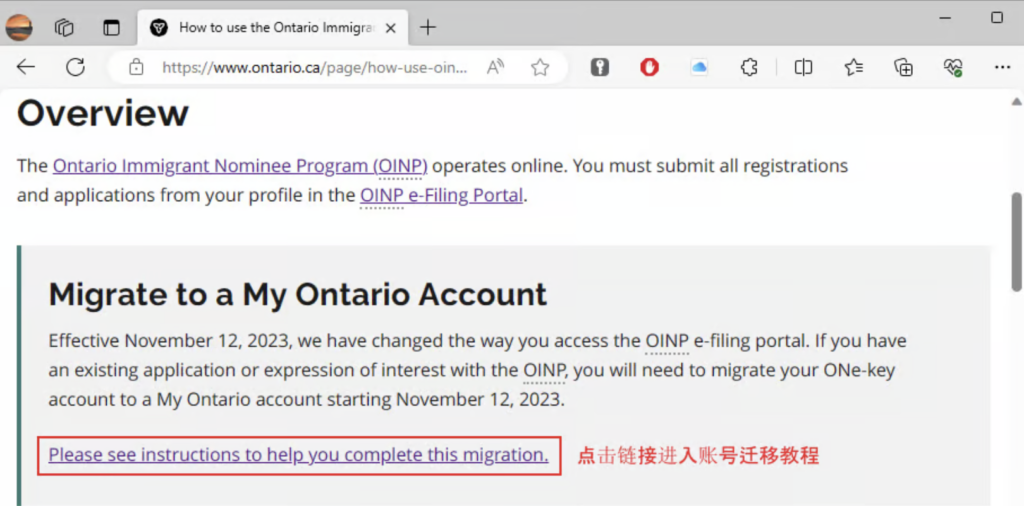
Task: Click the ontario.ca address bar
Action: click(314, 67)
